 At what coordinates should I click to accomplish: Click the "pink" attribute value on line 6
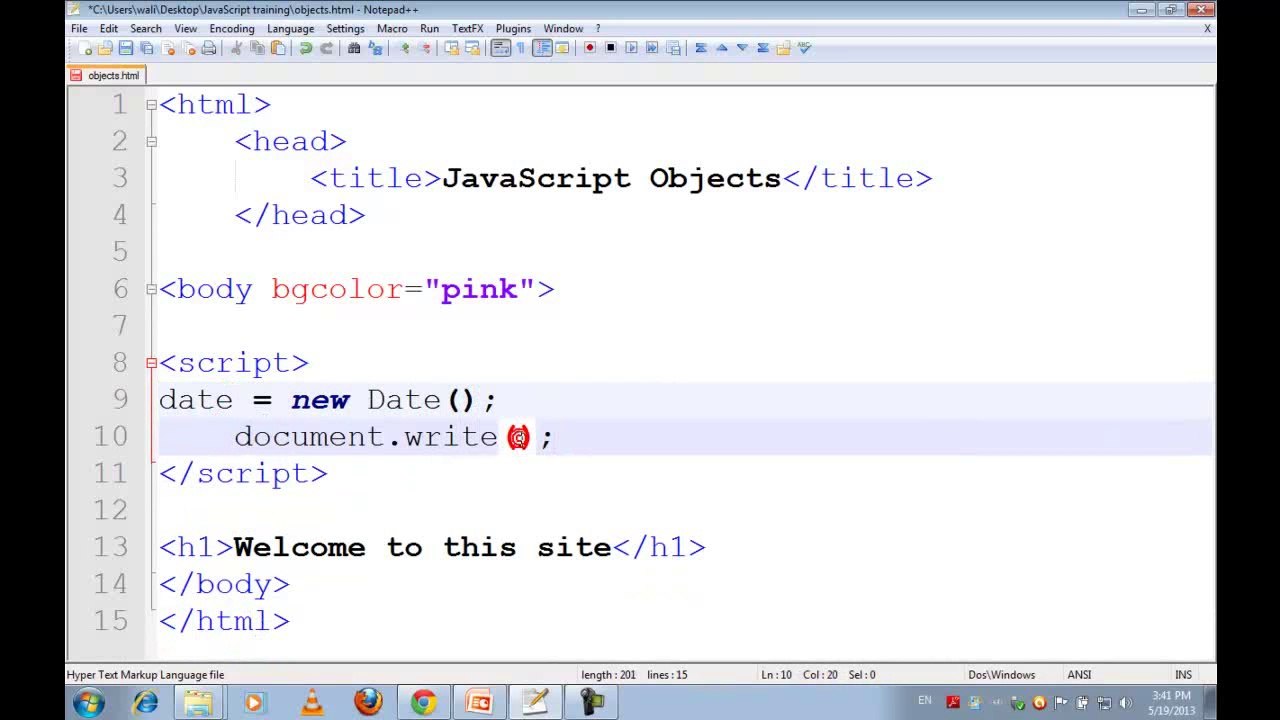(479, 289)
